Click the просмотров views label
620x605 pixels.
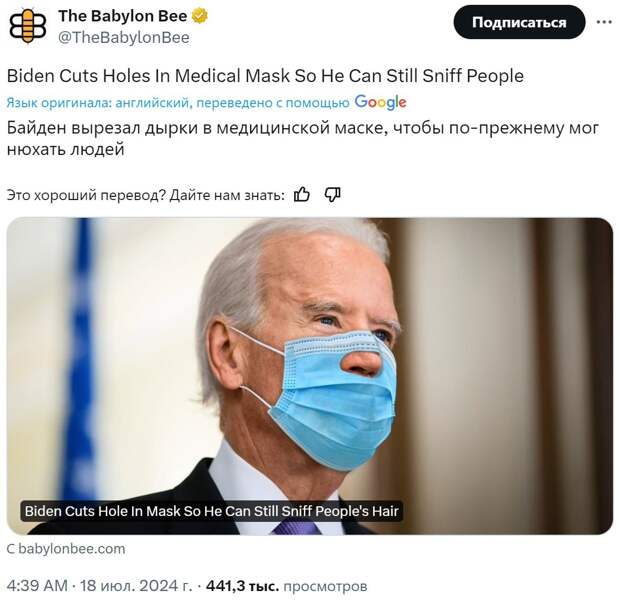[x=325, y=586]
